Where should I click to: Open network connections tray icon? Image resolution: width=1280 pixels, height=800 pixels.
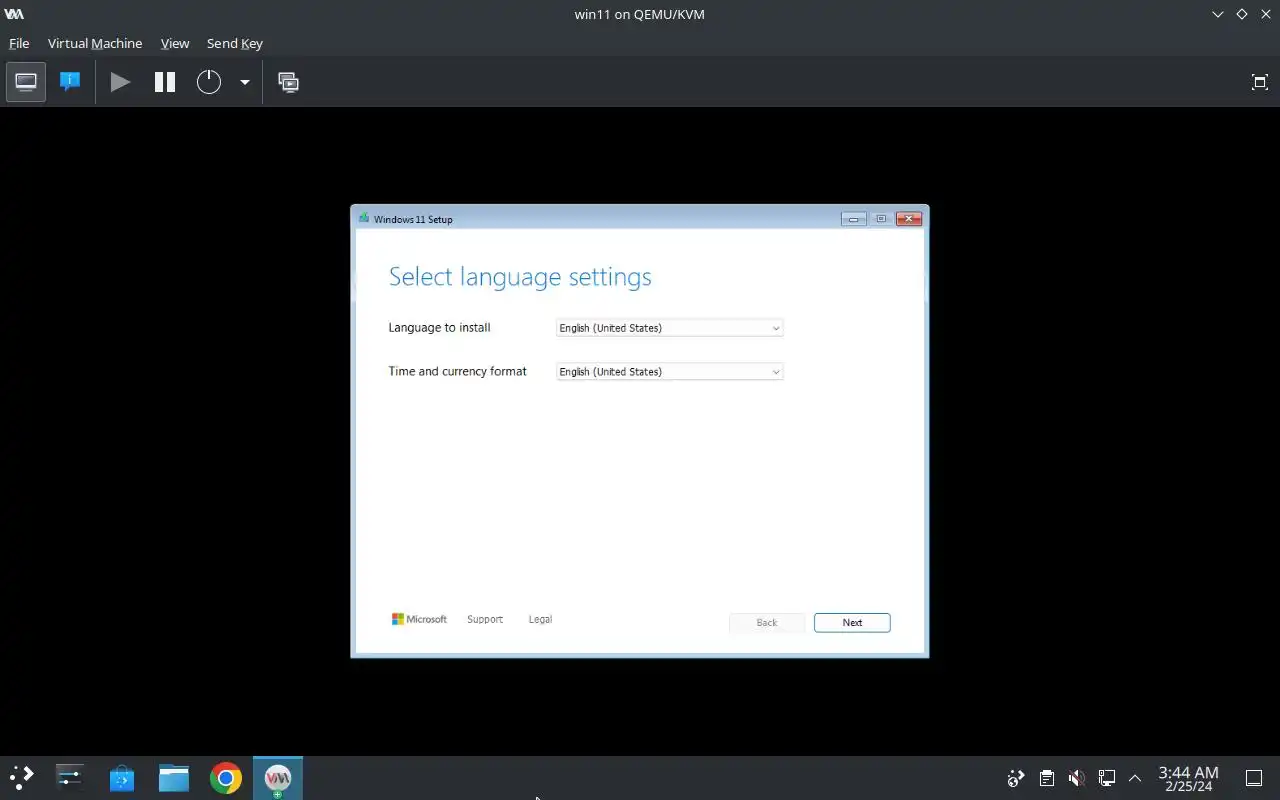pos(1107,778)
